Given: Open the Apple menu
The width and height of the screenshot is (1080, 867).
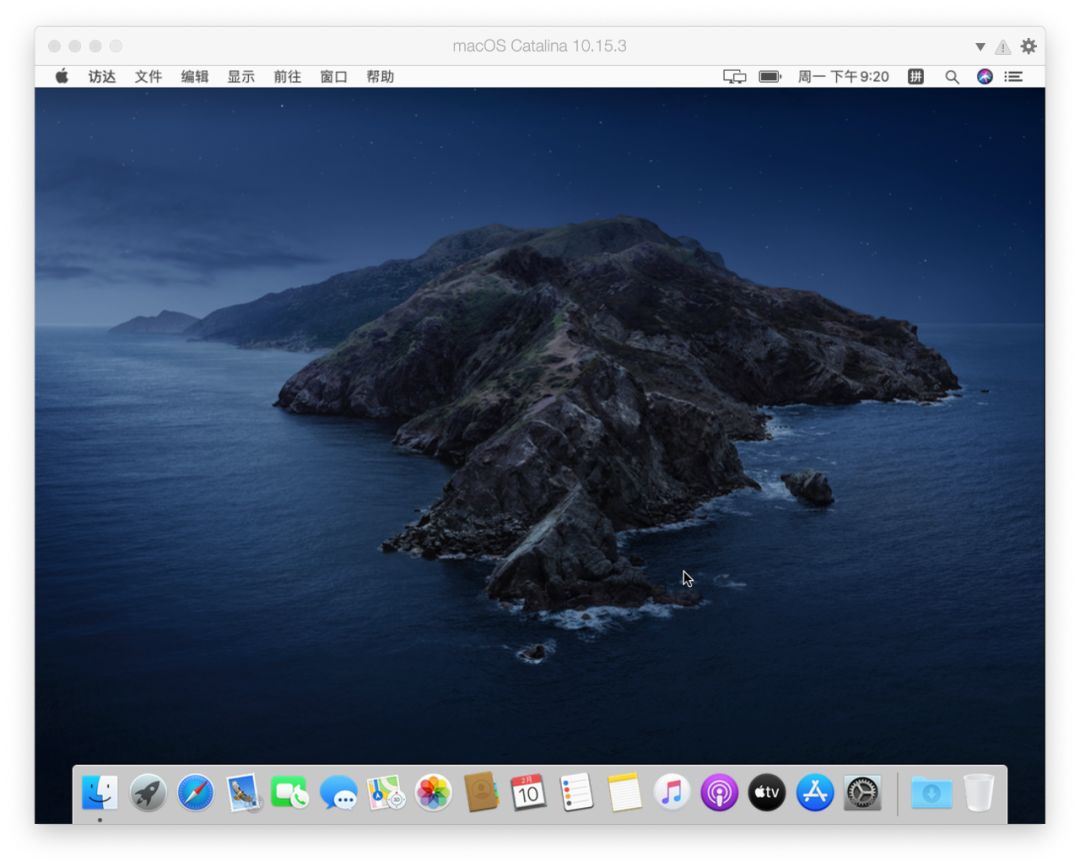Looking at the screenshot, I should click(x=62, y=76).
